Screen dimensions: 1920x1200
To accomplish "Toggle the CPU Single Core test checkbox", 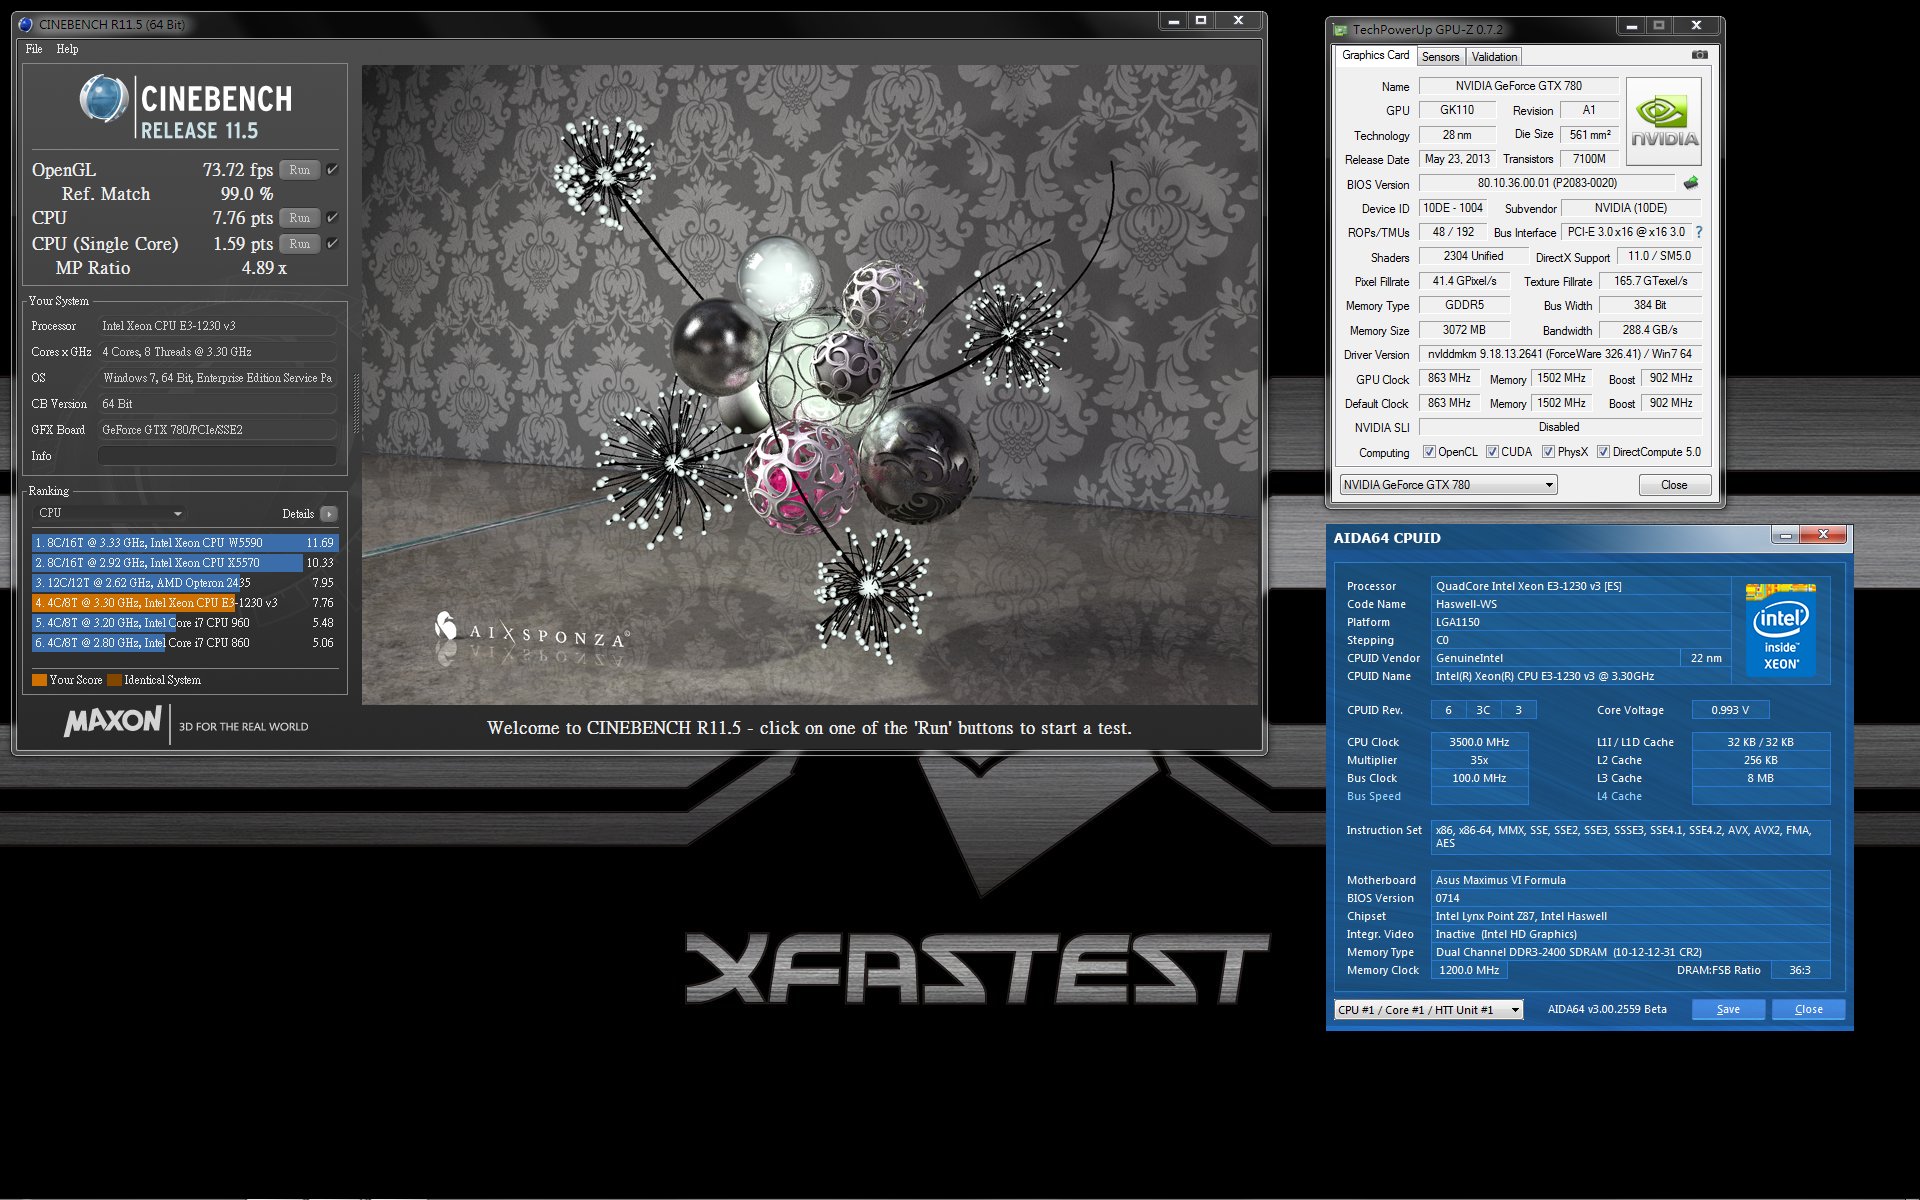I will click(332, 243).
